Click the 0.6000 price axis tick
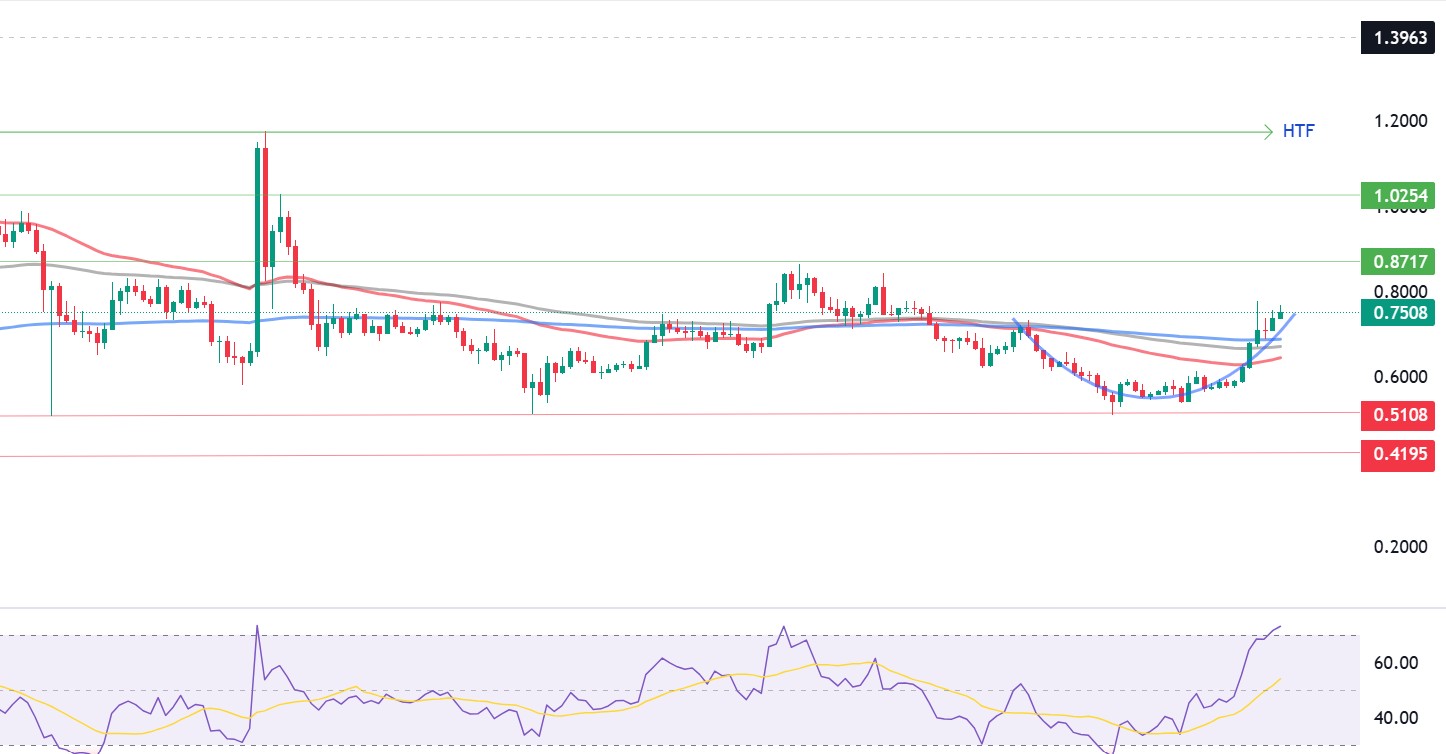This screenshot has width=1446, height=754. click(x=1400, y=377)
